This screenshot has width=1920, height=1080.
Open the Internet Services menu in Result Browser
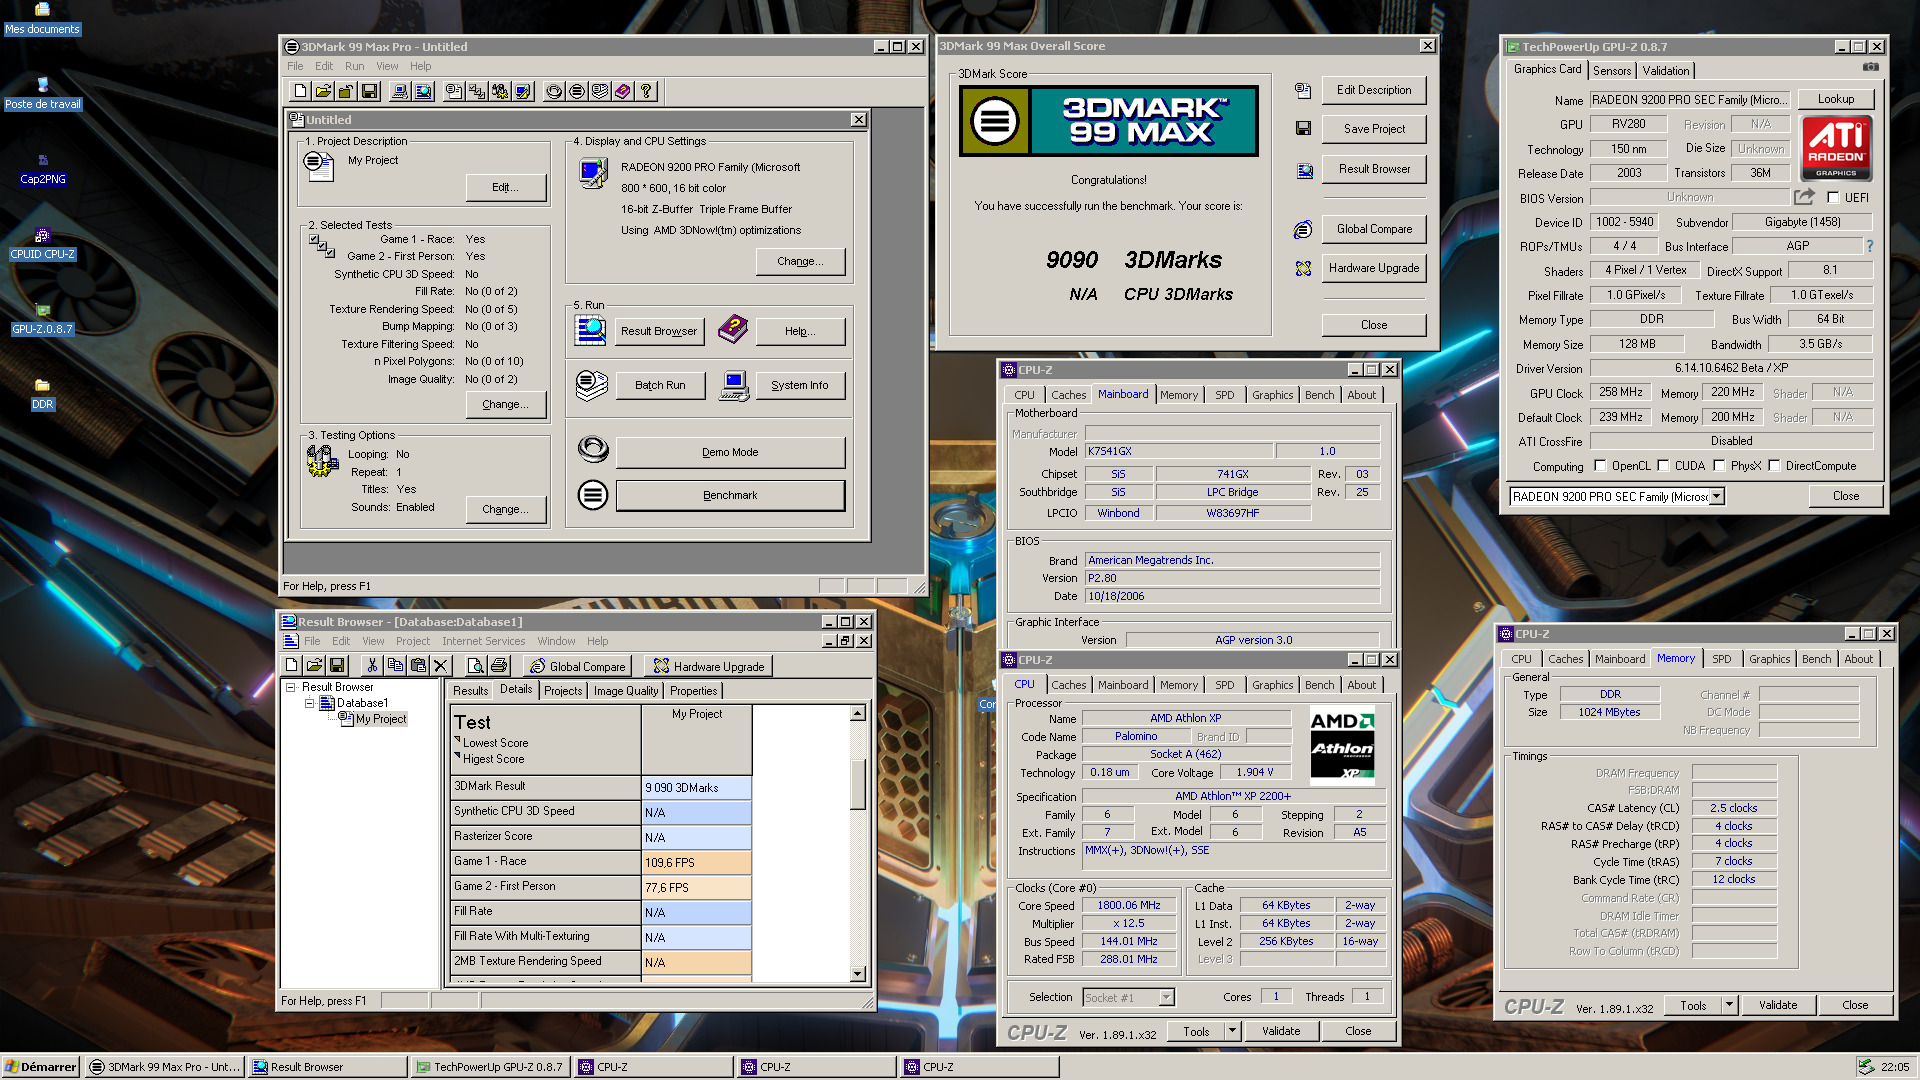pyautogui.click(x=483, y=641)
